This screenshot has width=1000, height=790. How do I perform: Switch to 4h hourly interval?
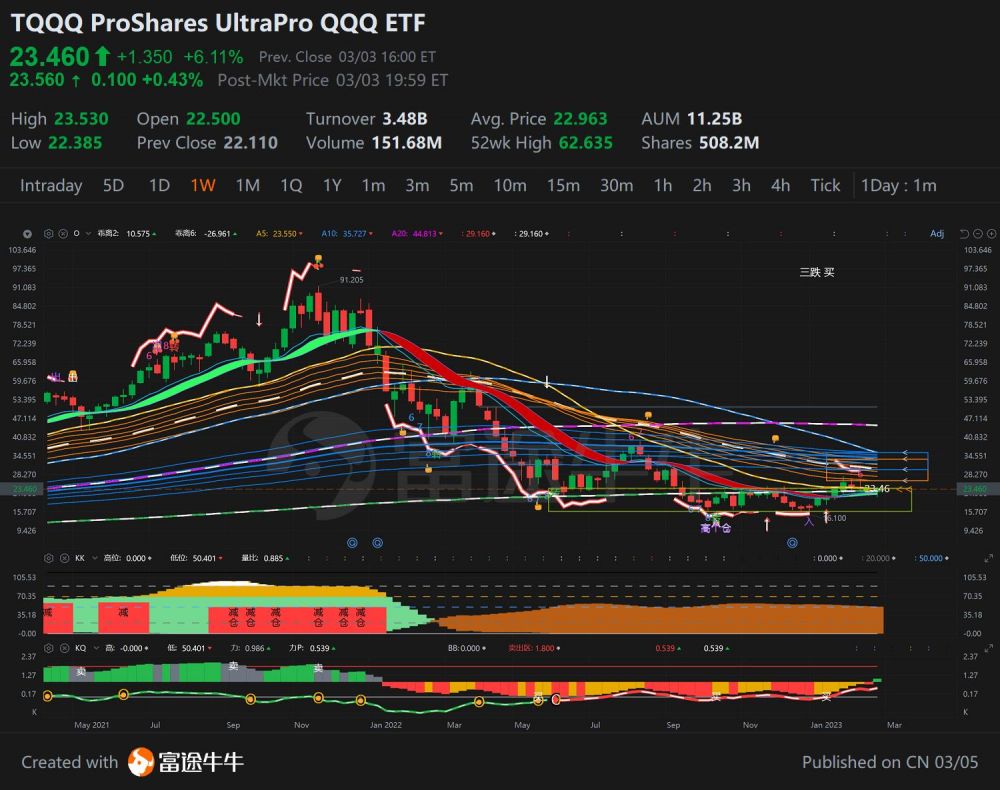point(780,186)
